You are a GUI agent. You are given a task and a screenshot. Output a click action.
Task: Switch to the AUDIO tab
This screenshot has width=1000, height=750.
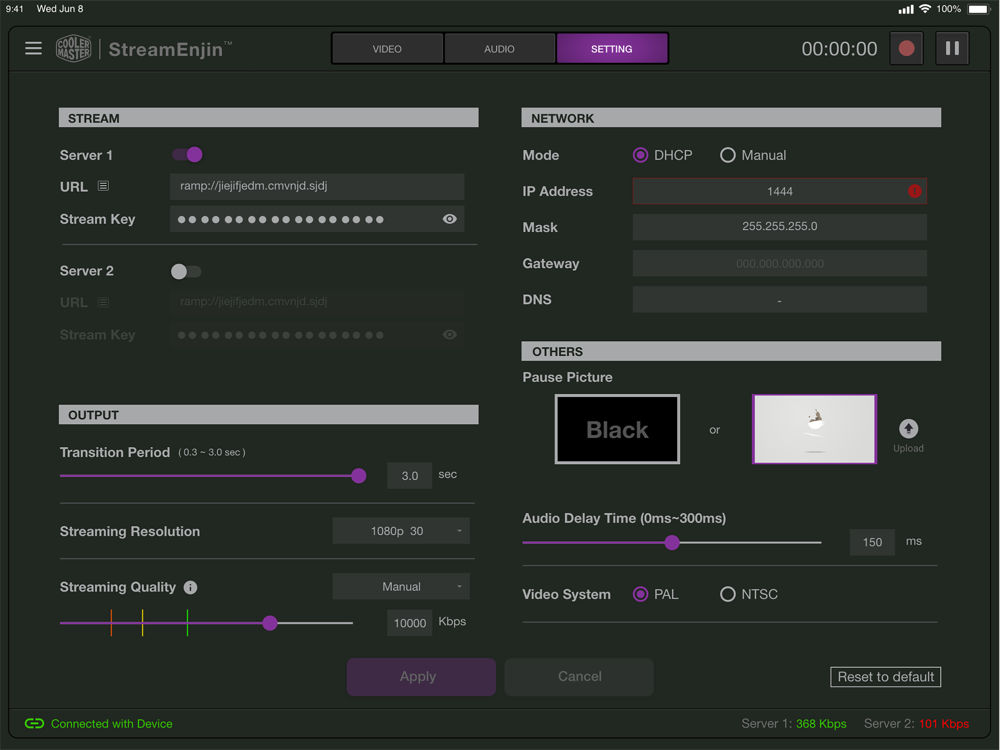(x=499, y=48)
